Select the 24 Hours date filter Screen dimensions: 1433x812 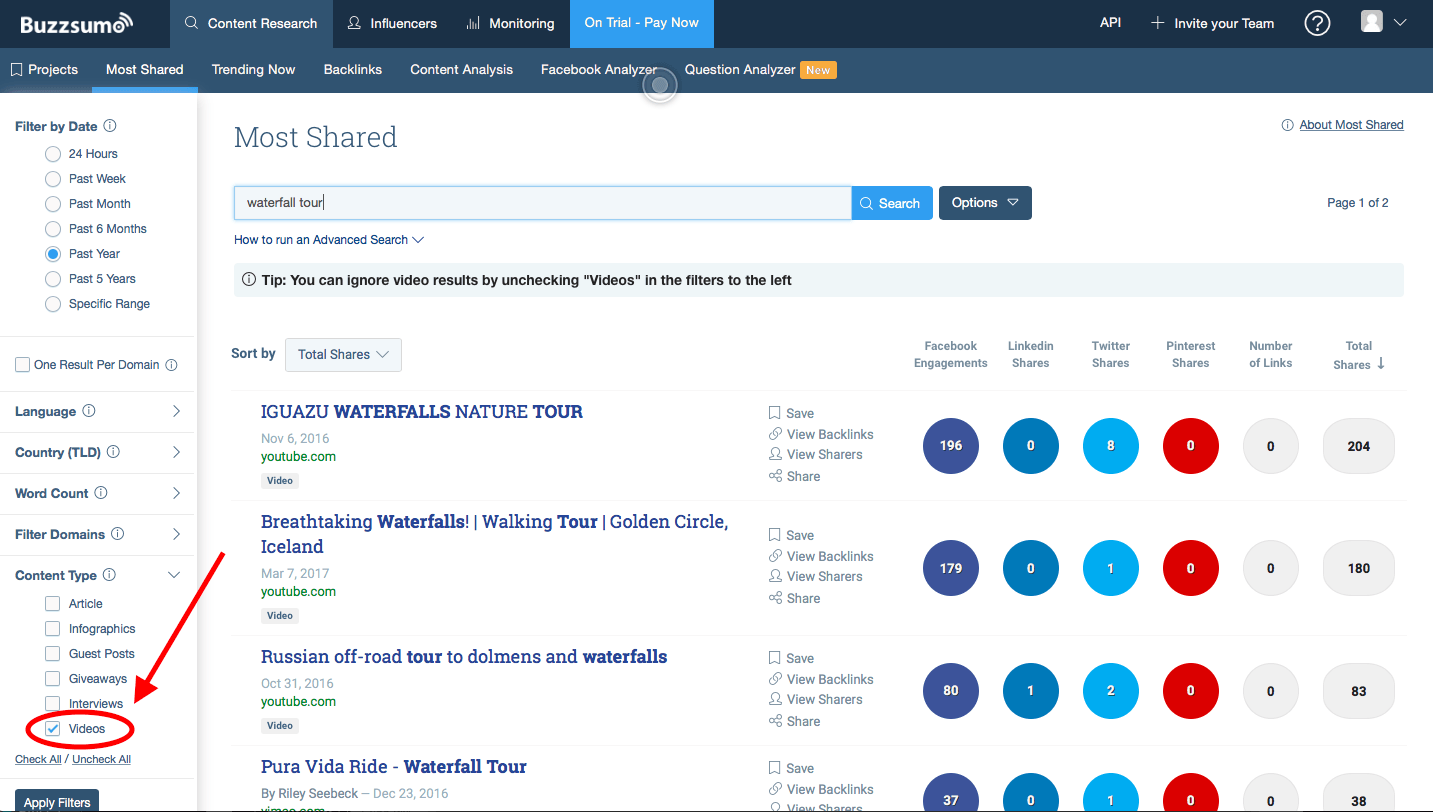tap(53, 154)
